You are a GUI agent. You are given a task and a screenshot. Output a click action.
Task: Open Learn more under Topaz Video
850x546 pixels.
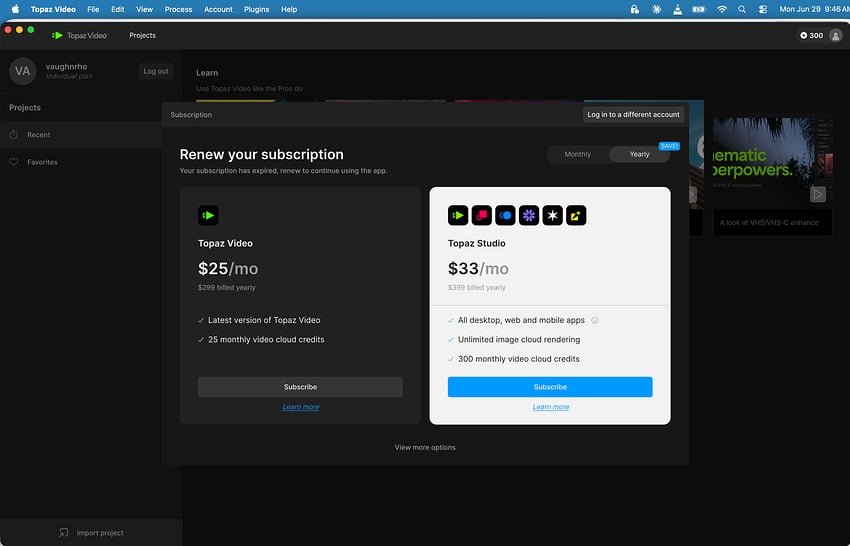(301, 407)
